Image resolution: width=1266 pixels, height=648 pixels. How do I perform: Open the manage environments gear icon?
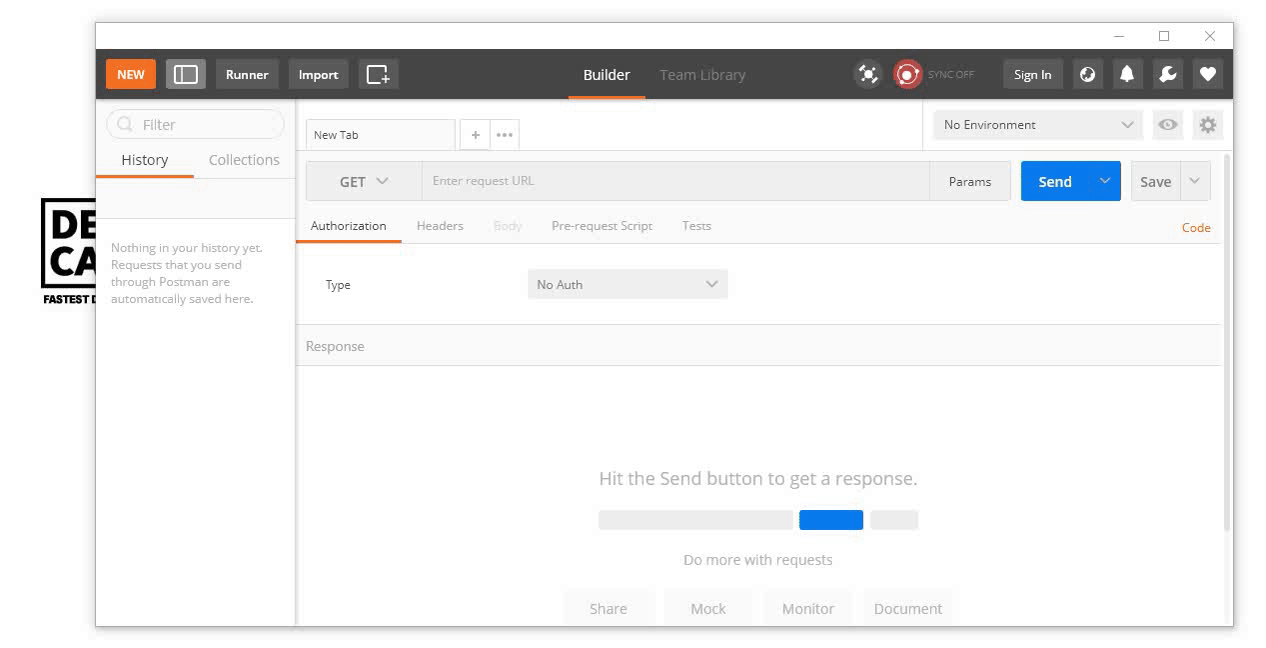click(1208, 125)
